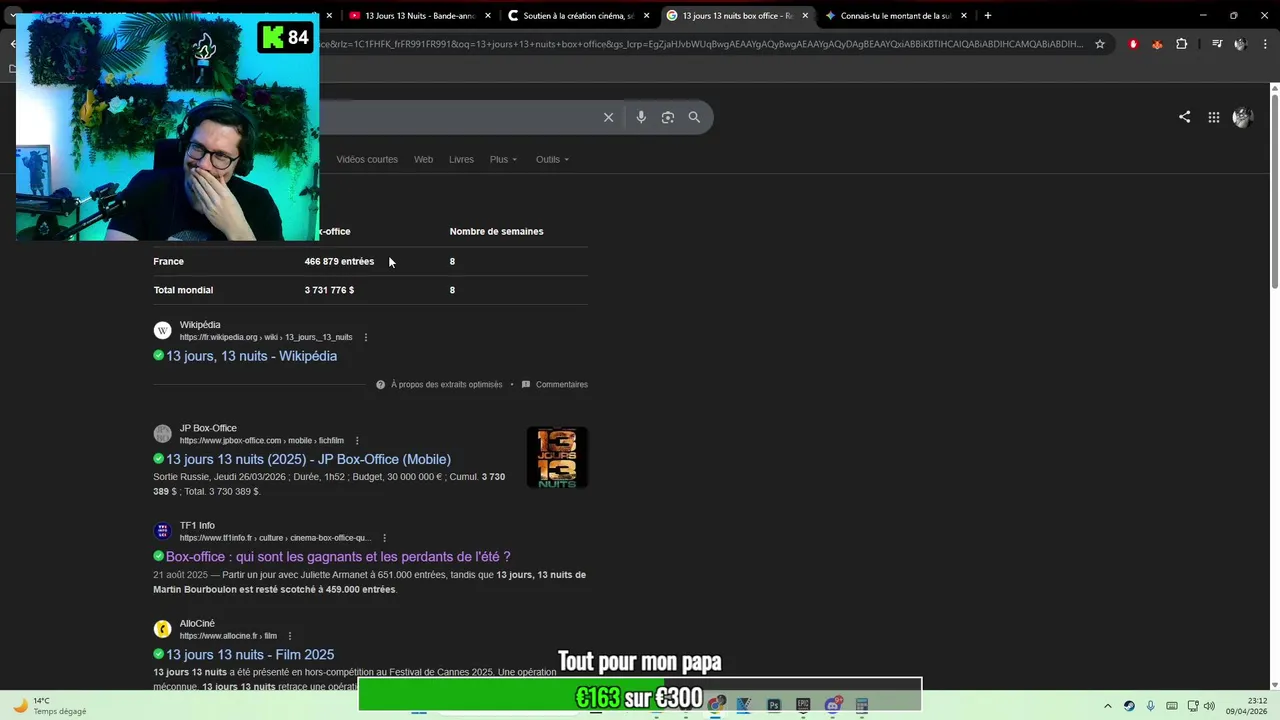This screenshot has width=1280, height=720.
Task: Open Google Lens image search icon
Action: coord(668,117)
